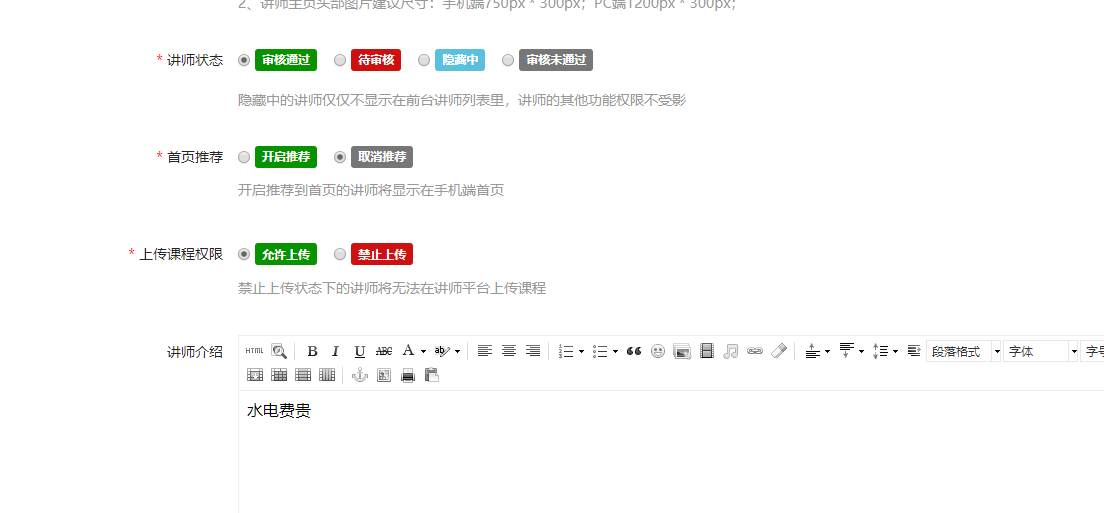Click the first table icon in second toolbar row
This screenshot has height=513, width=1104.
pos(255,375)
